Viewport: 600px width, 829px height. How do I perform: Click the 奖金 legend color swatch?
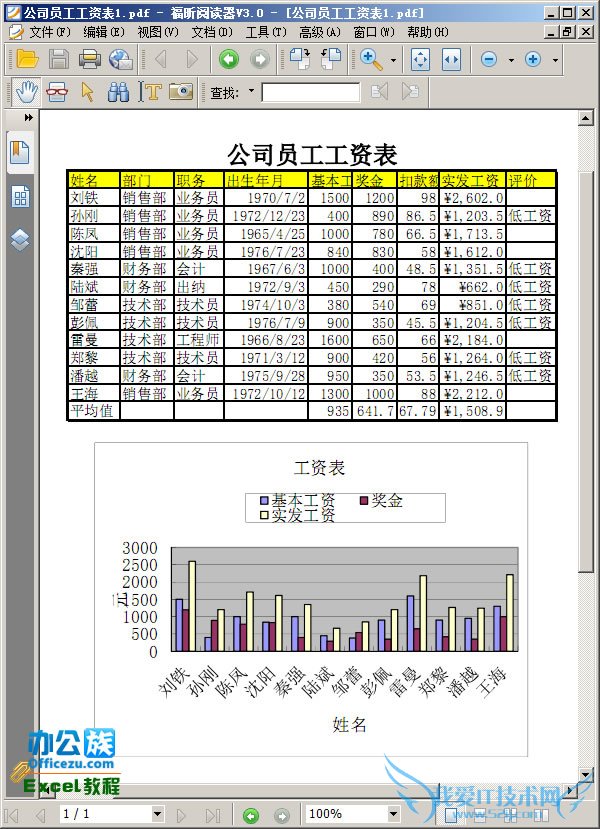[x=364, y=500]
